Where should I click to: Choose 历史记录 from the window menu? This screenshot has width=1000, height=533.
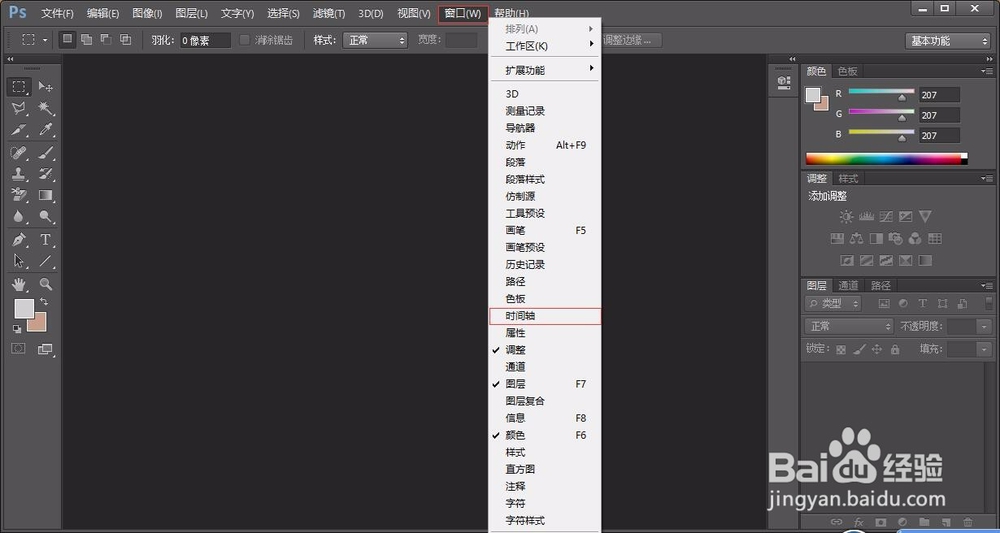(x=545, y=265)
